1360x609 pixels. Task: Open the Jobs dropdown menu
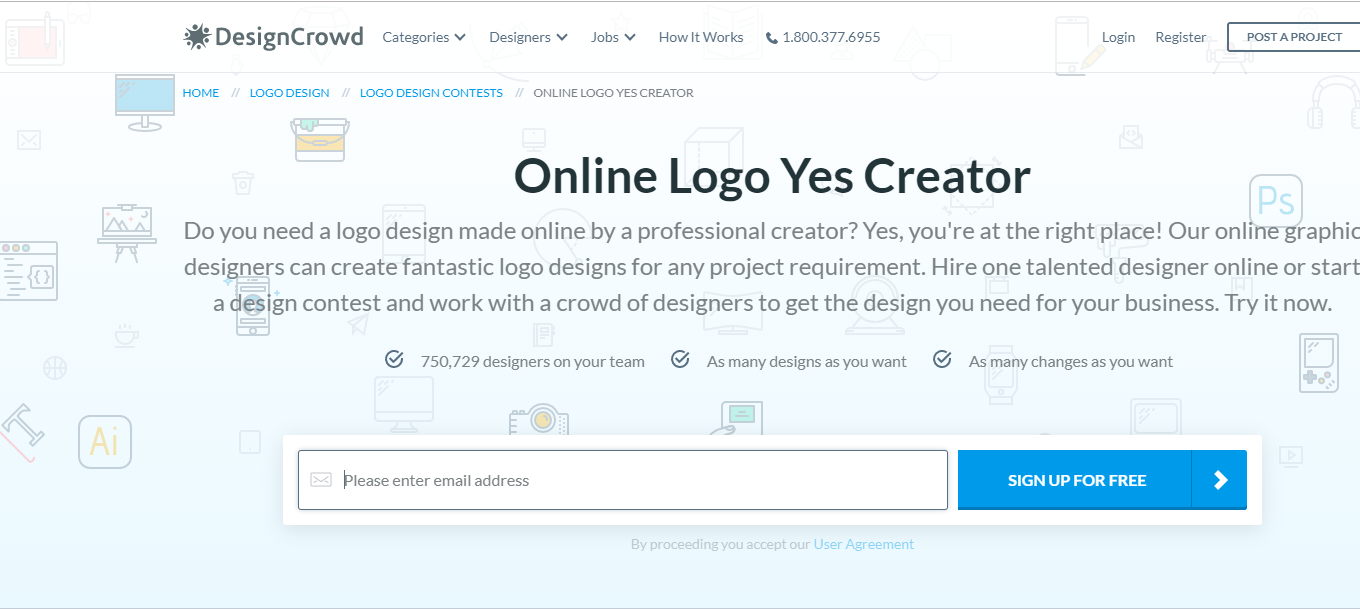tap(613, 37)
